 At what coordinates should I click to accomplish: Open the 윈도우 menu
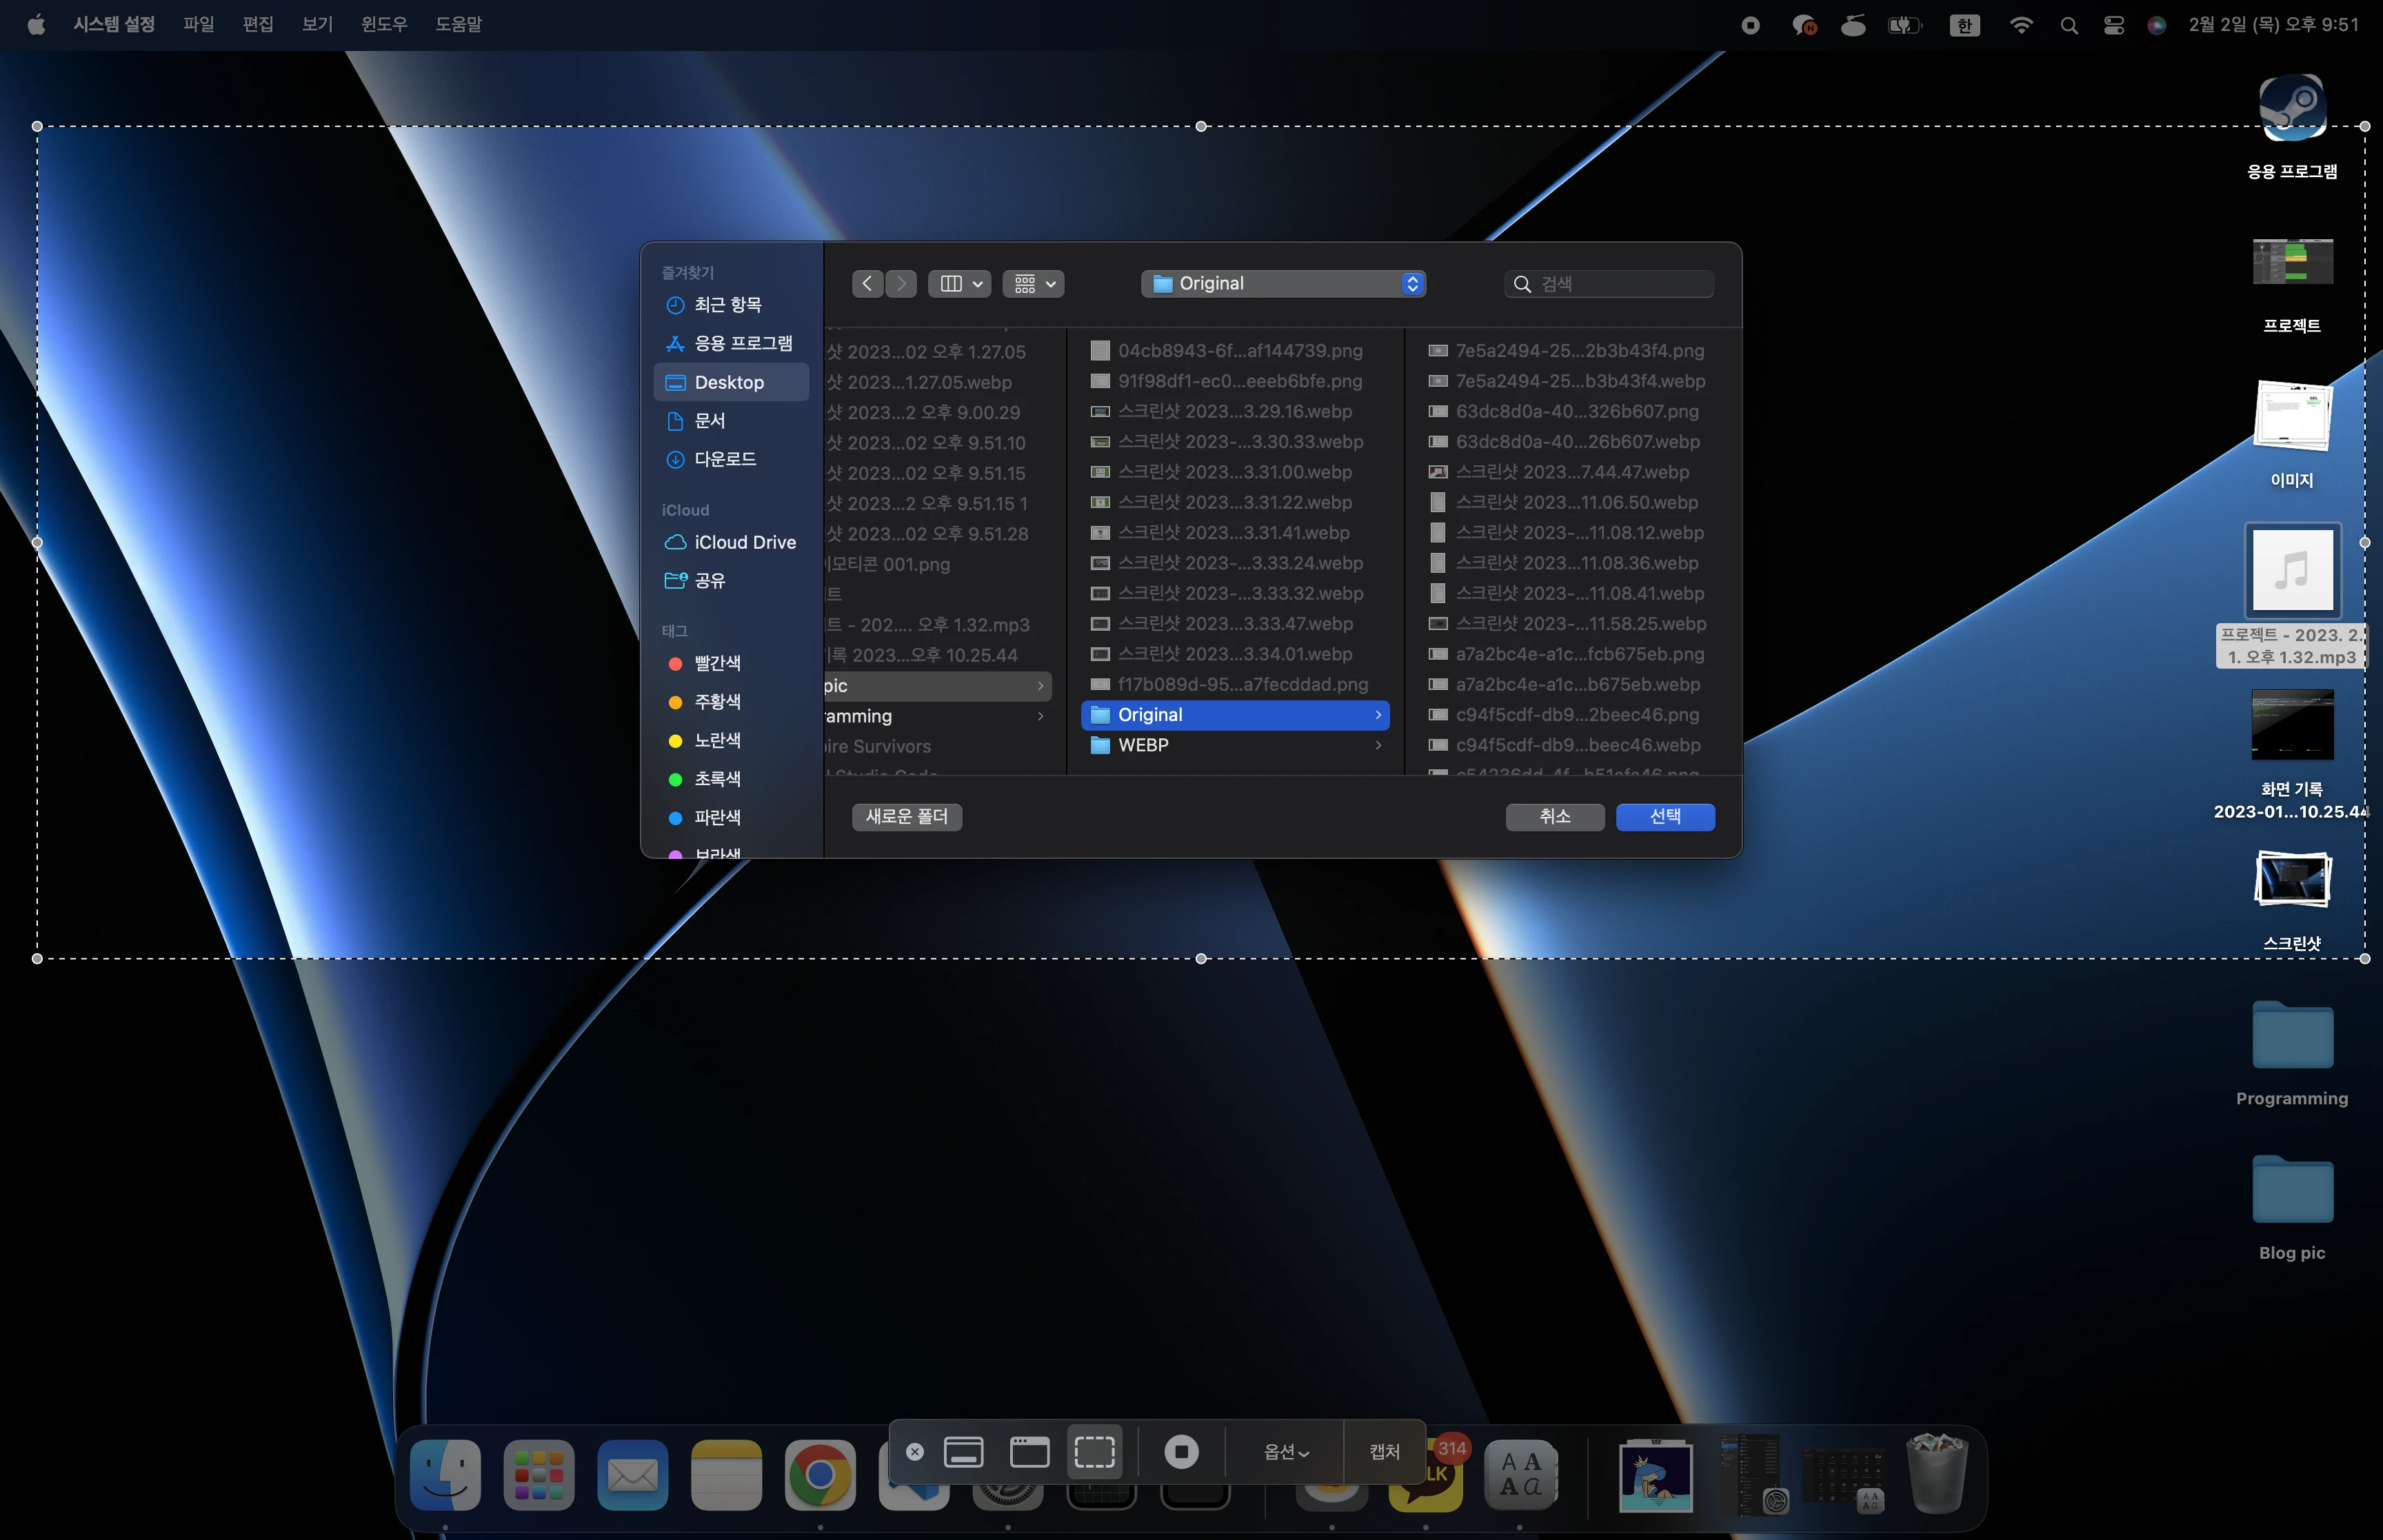pos(384,24)
